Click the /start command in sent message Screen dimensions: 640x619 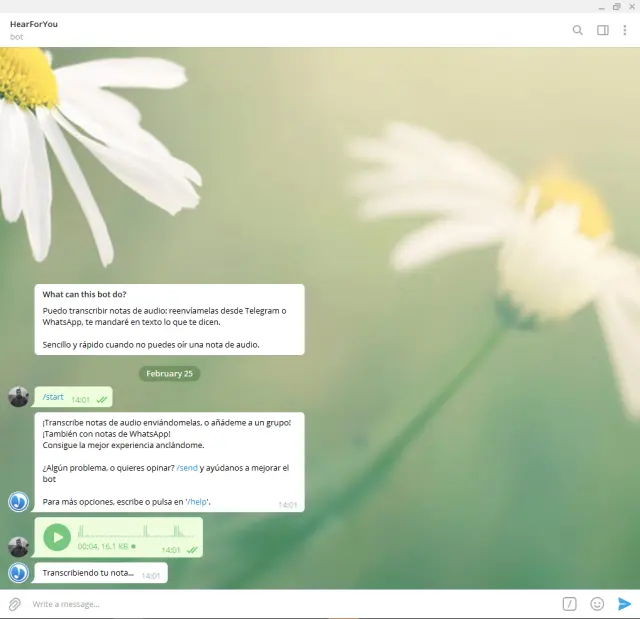point(53,397)
